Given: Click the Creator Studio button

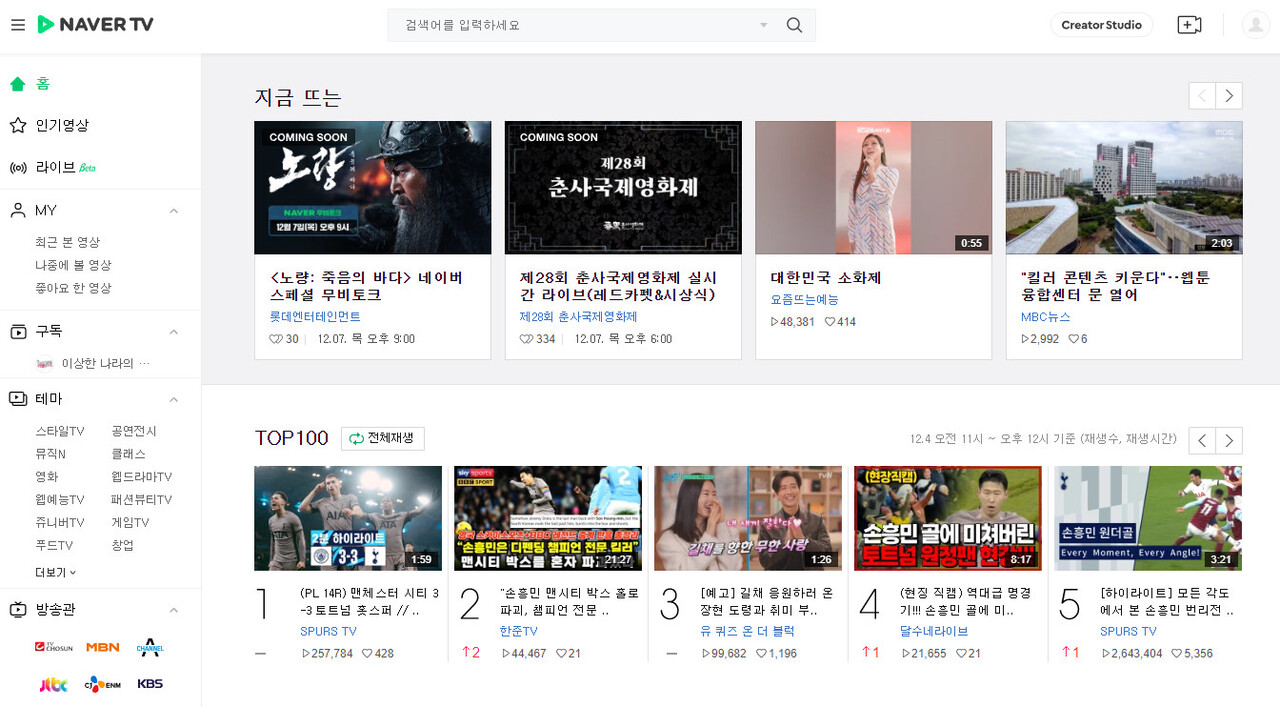Looking at the screenshot, I should [1101, 25].
